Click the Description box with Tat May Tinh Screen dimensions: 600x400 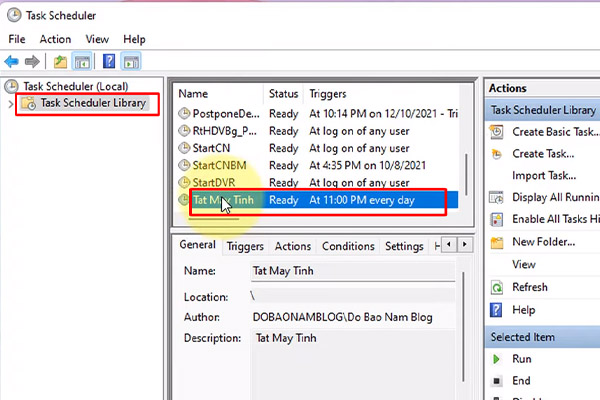coord(353,364)
